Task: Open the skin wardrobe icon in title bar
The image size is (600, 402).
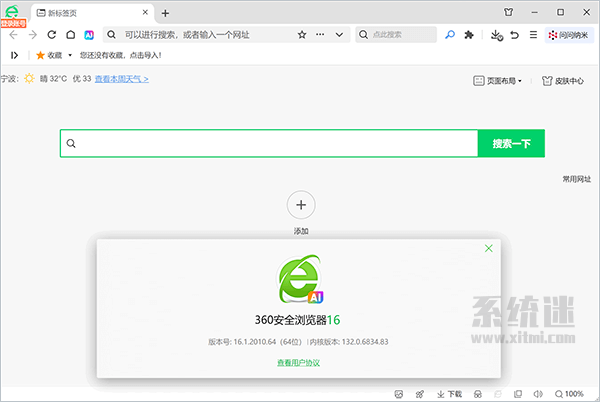Action: (514, 12)
